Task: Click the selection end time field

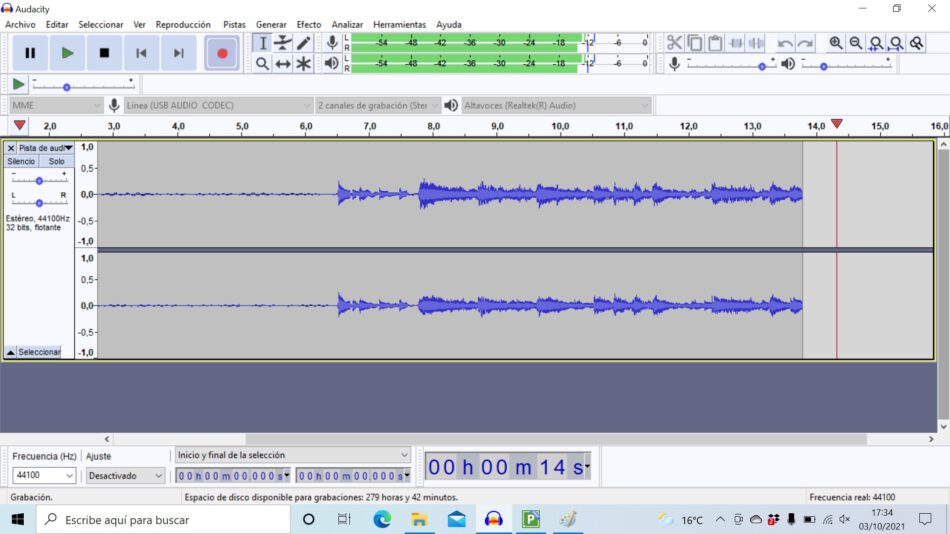Action: (x=354, y=476)
